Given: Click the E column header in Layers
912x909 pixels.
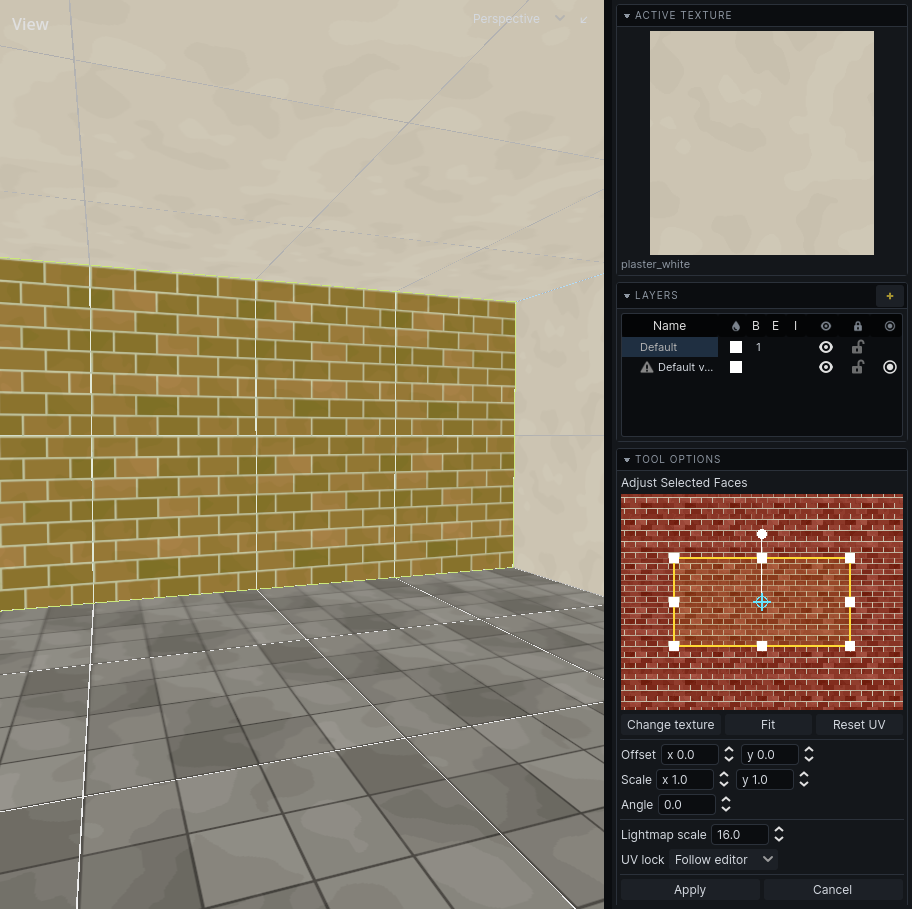Looking at the screenshot, I should click(x=775, y=326).
